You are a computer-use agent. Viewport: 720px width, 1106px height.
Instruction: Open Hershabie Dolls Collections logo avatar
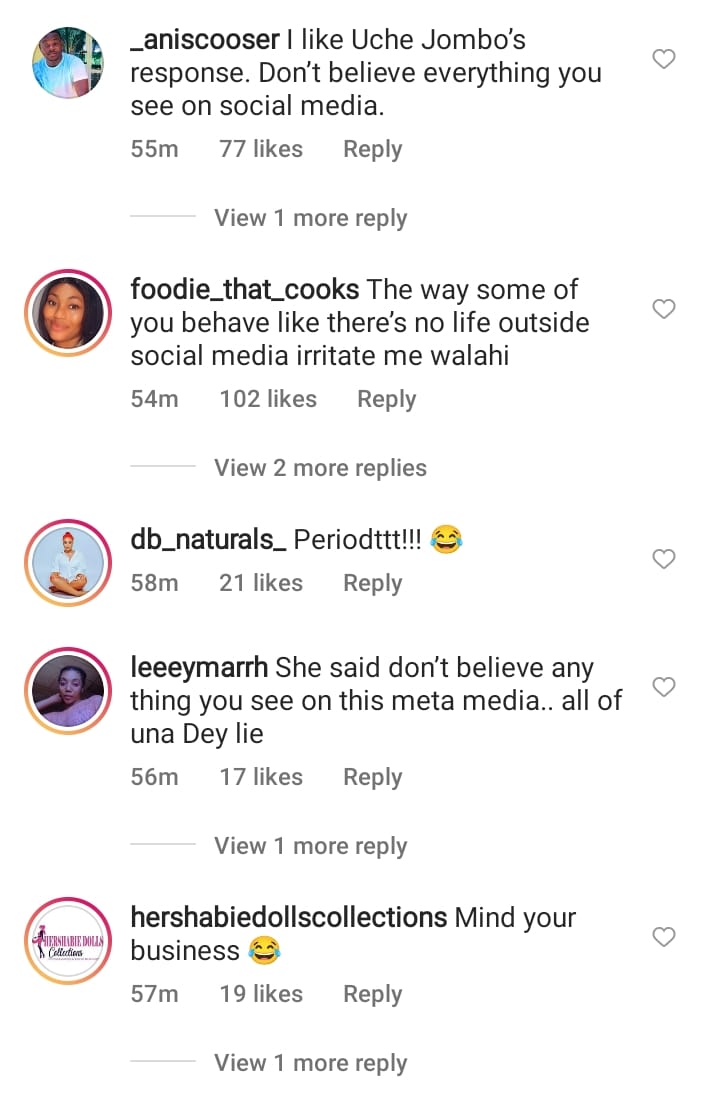click(68, 940)
